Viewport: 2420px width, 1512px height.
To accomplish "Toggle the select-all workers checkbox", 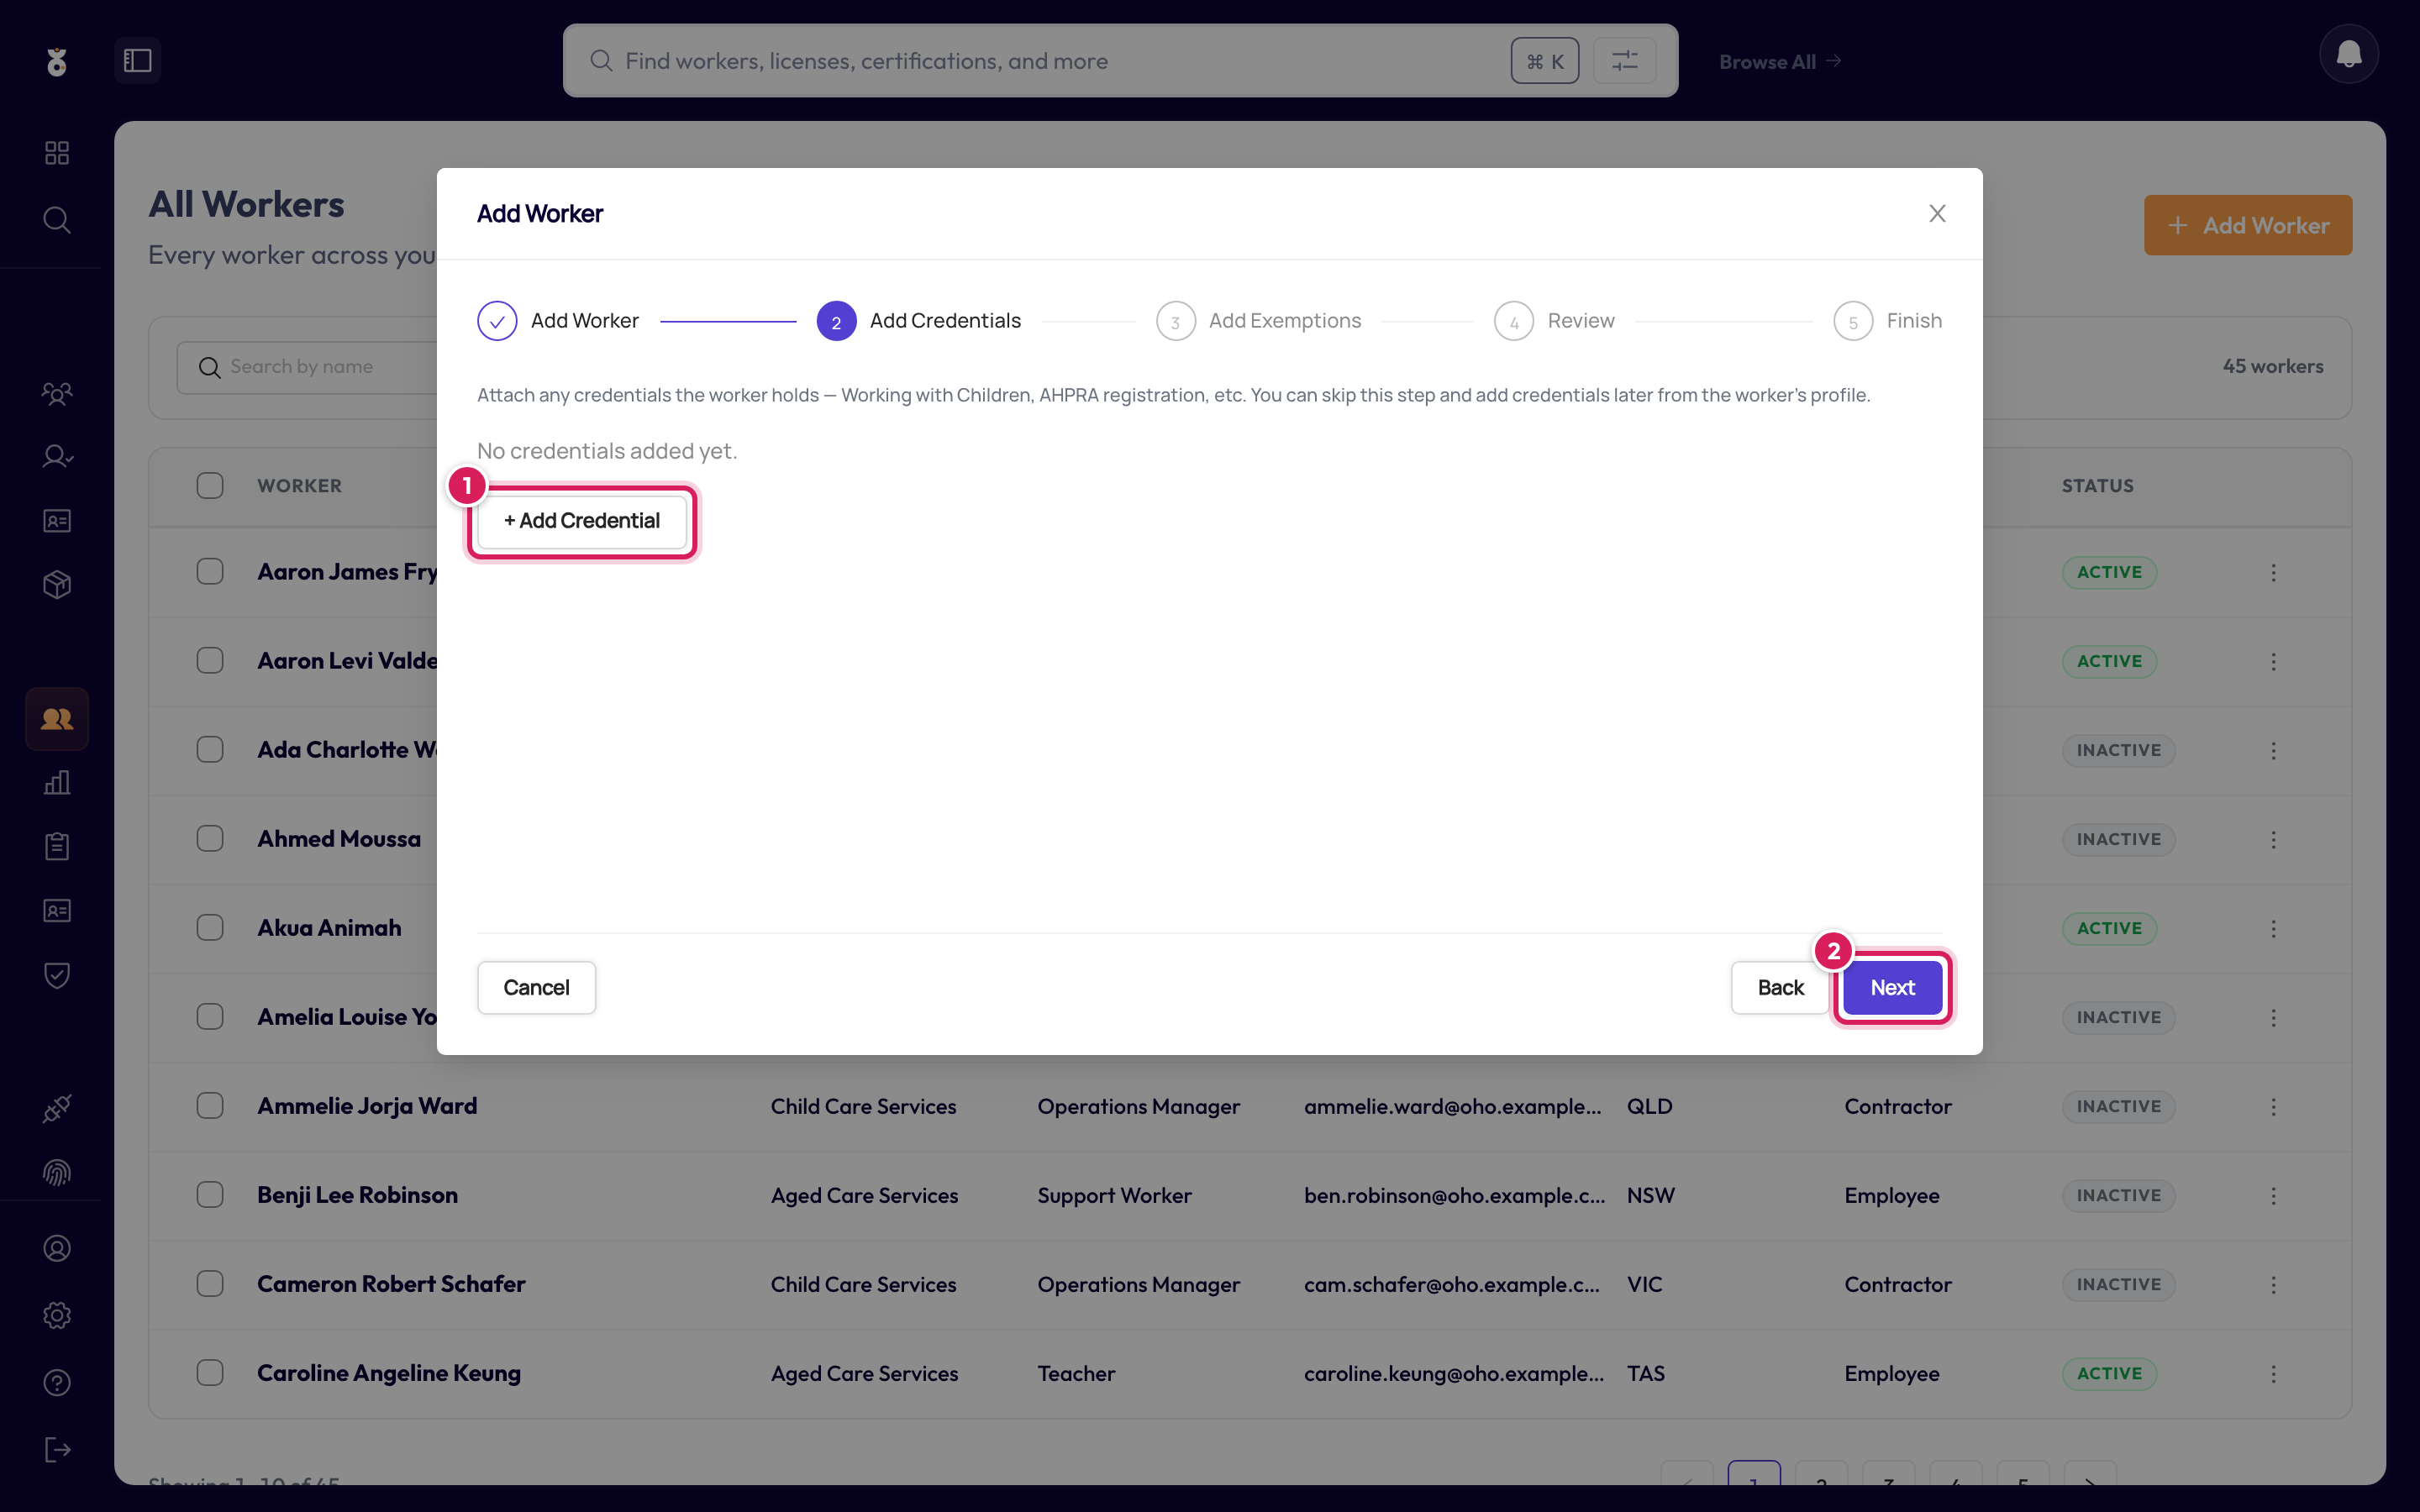I will click(210, 486).
